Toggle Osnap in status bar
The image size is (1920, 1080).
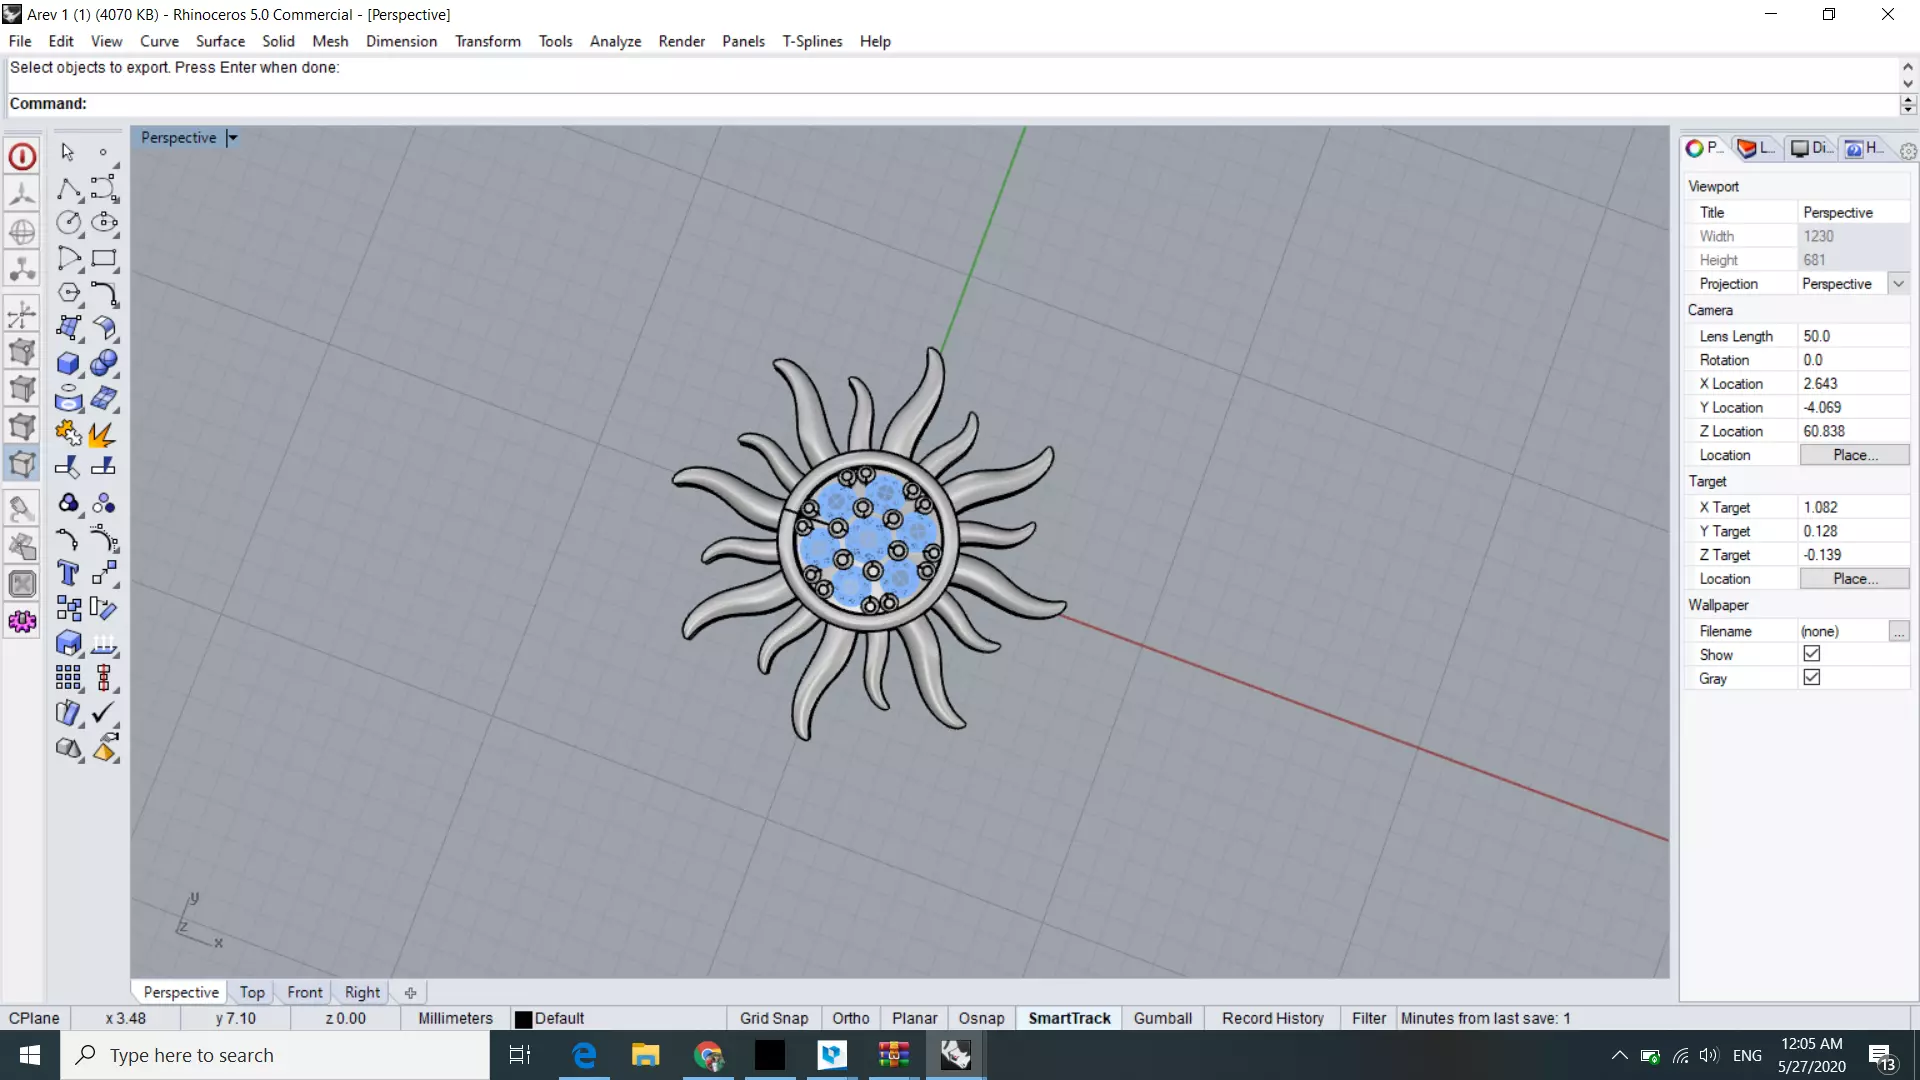[981, 1018]
